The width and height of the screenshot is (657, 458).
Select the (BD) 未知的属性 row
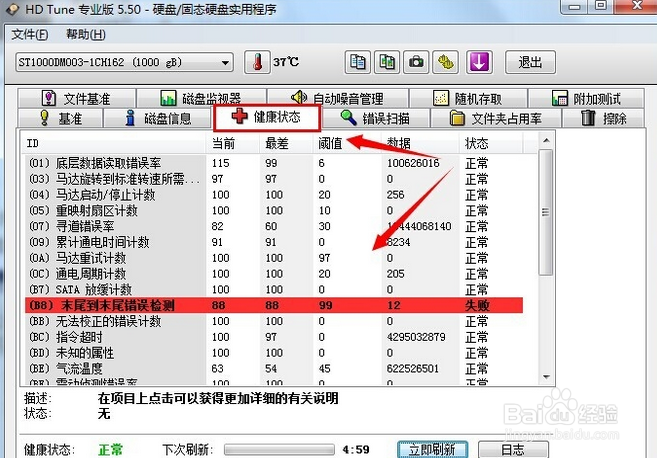tap(274, 353)
